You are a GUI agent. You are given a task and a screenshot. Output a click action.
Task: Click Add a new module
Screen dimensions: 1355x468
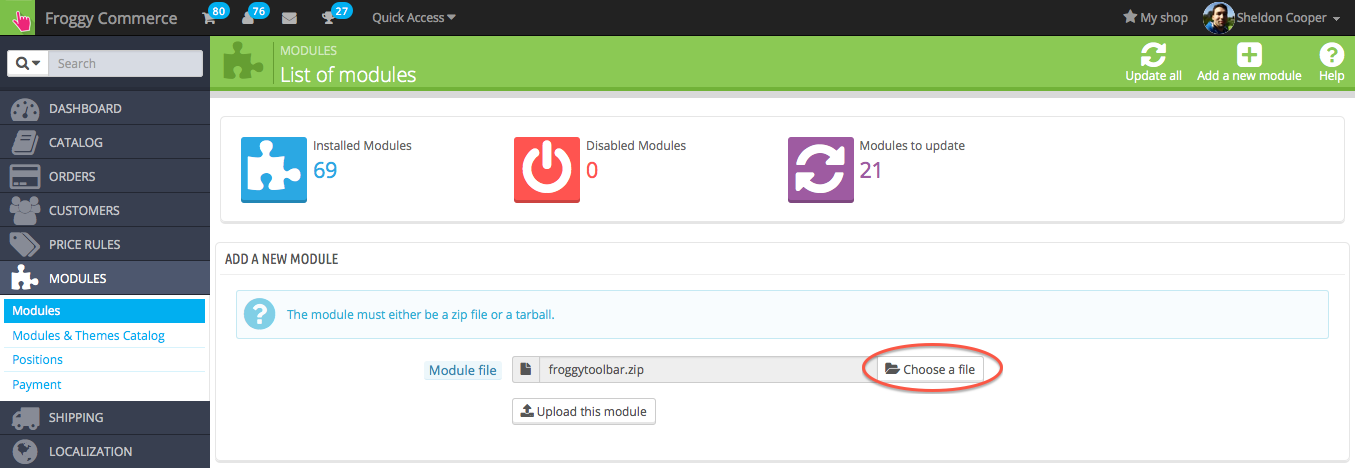pyautogui.click(x=1249, y=62)
